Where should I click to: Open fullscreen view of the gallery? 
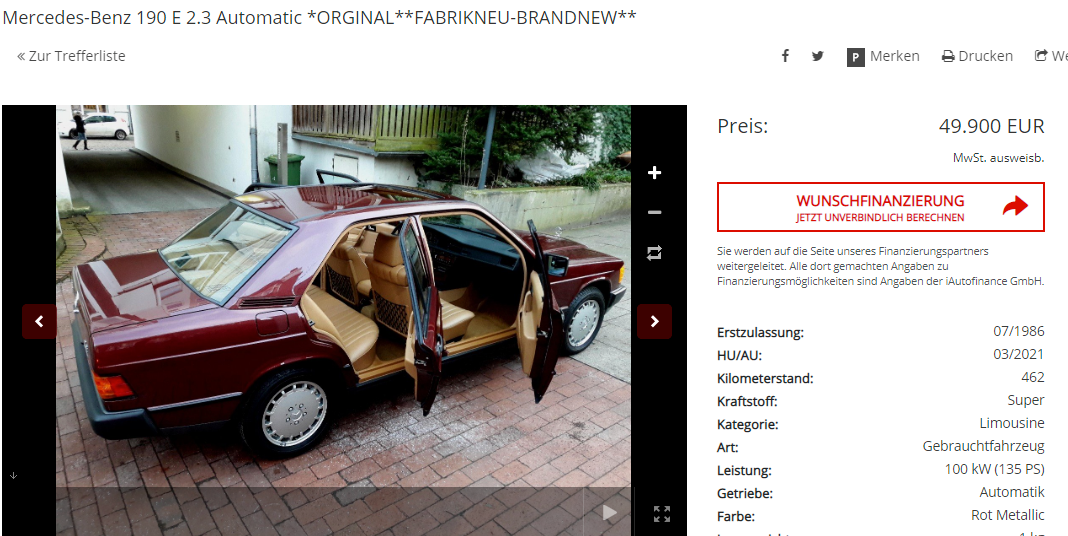(661, 514)
